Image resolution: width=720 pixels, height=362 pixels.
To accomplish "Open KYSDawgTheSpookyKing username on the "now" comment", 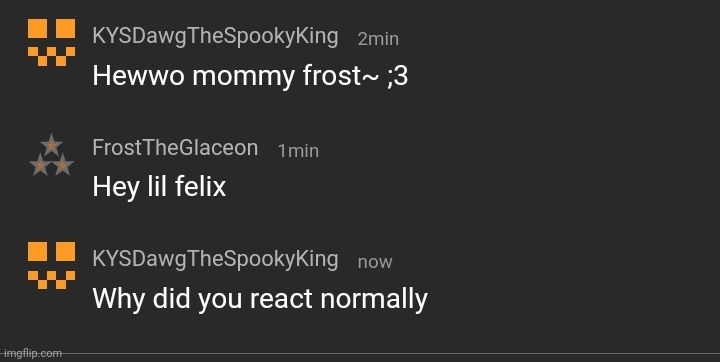I will pyautogui.click(x=215, y=259).
